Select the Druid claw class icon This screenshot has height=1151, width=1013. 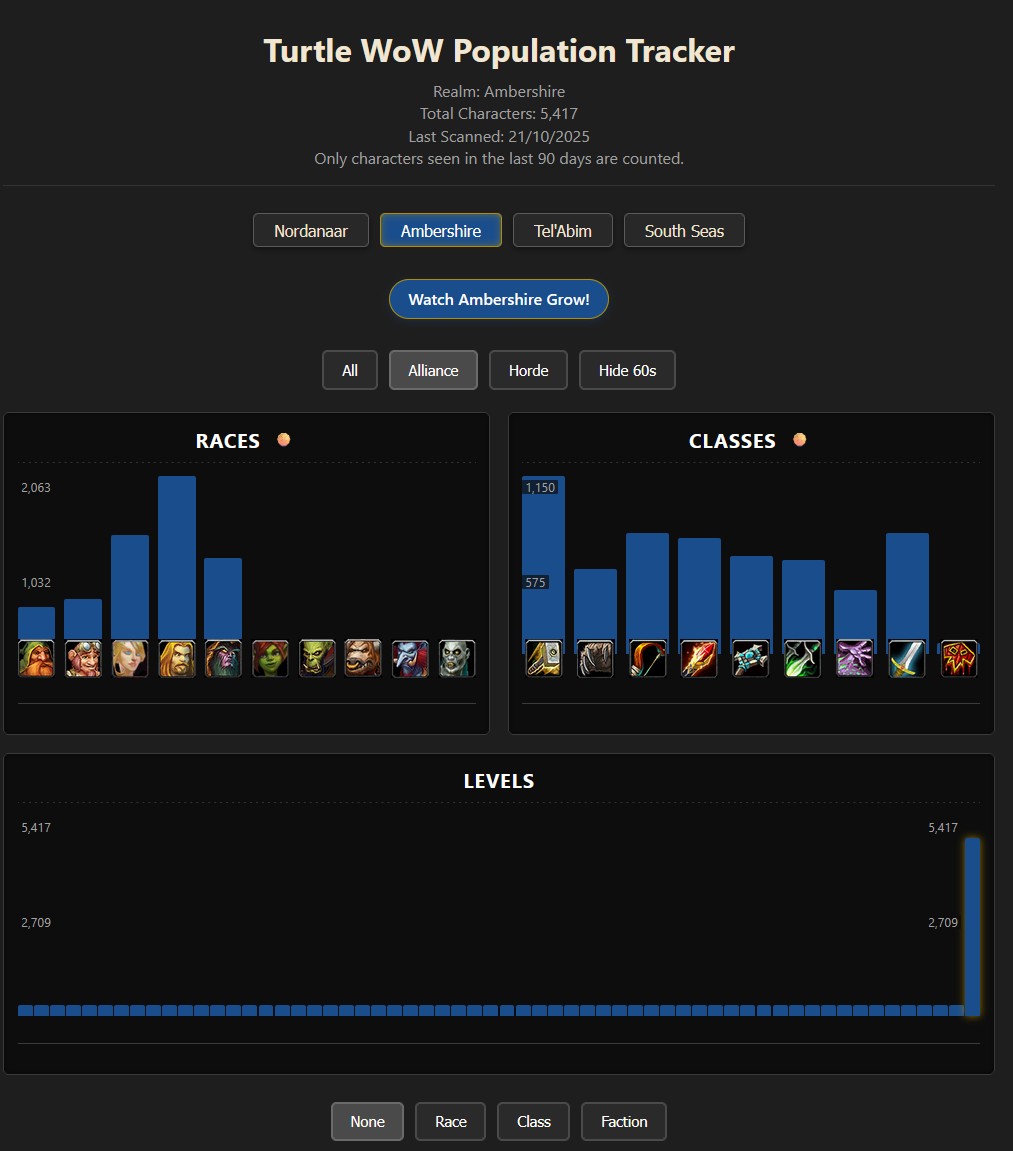click(x=595, y=658)
